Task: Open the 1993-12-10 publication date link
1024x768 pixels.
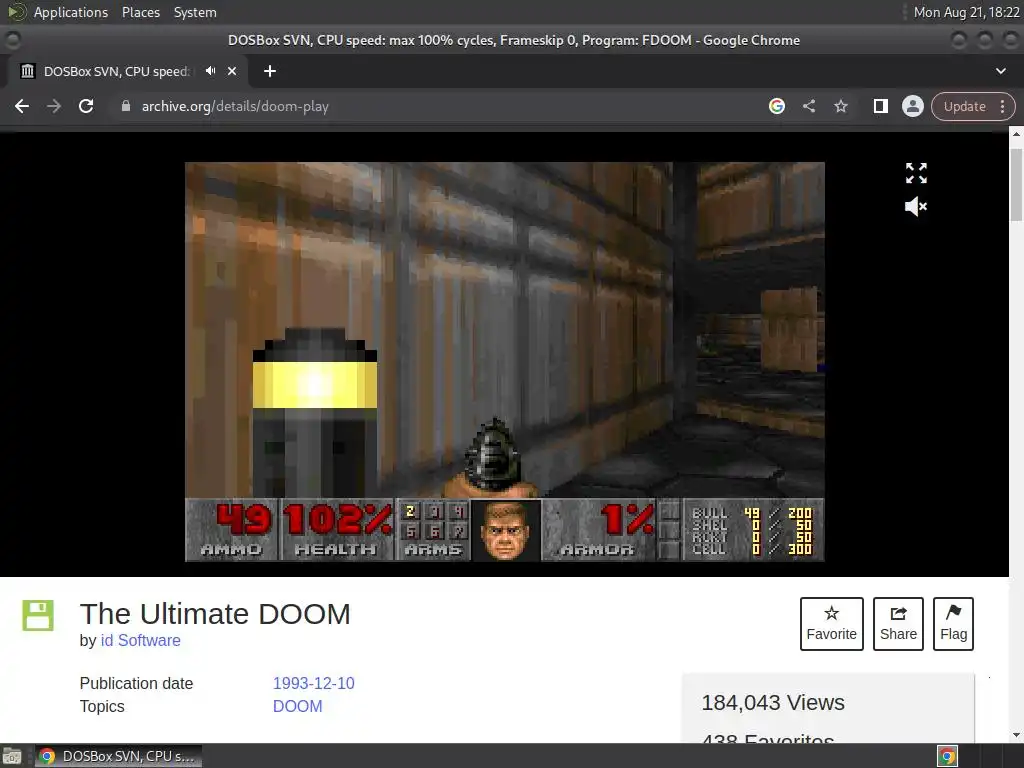Action: click(x=313, y=683)
